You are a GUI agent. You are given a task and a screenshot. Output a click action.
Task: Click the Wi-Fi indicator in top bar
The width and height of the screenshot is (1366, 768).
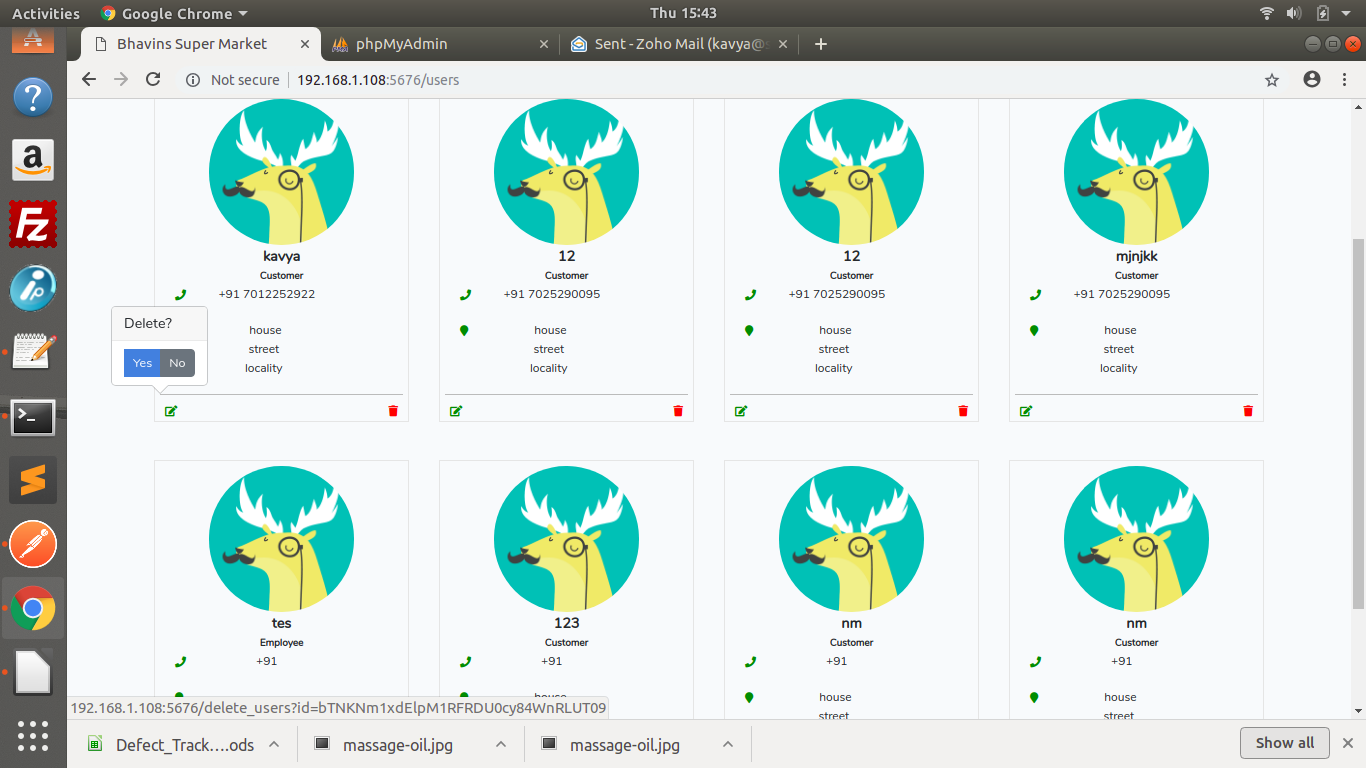point(1267,13)
